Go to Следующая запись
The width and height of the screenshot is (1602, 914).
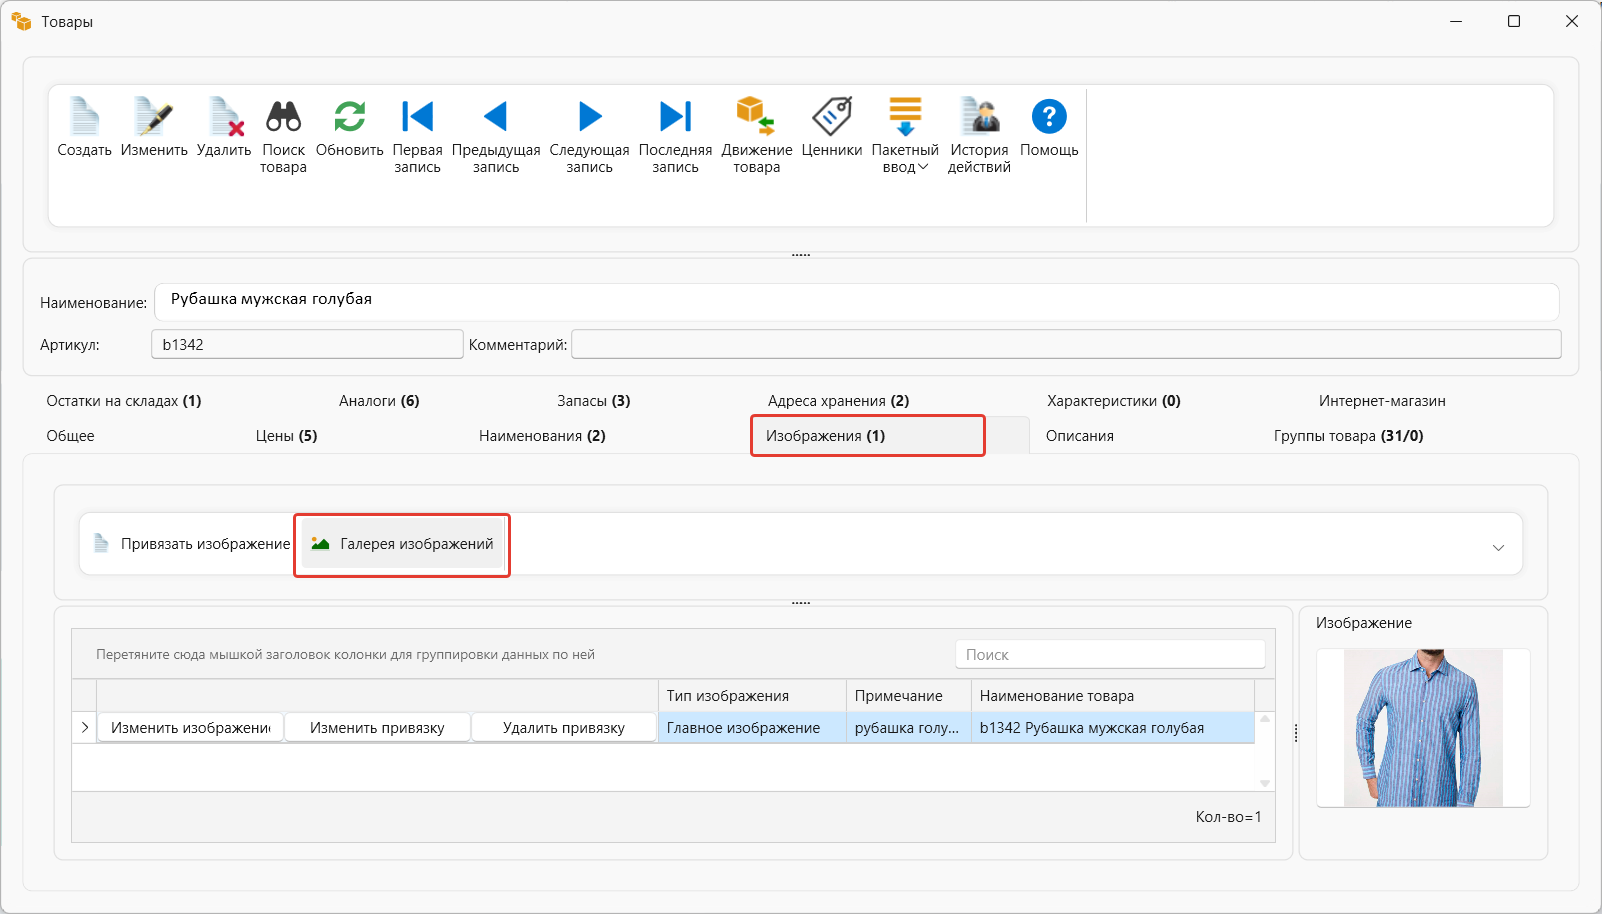coord(590,117)
